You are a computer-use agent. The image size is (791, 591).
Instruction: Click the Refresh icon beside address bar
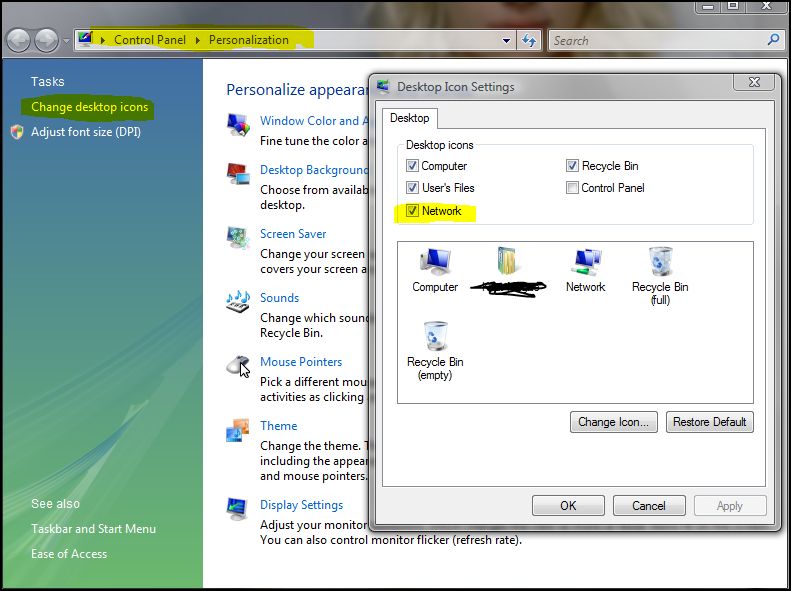(529, 40)
